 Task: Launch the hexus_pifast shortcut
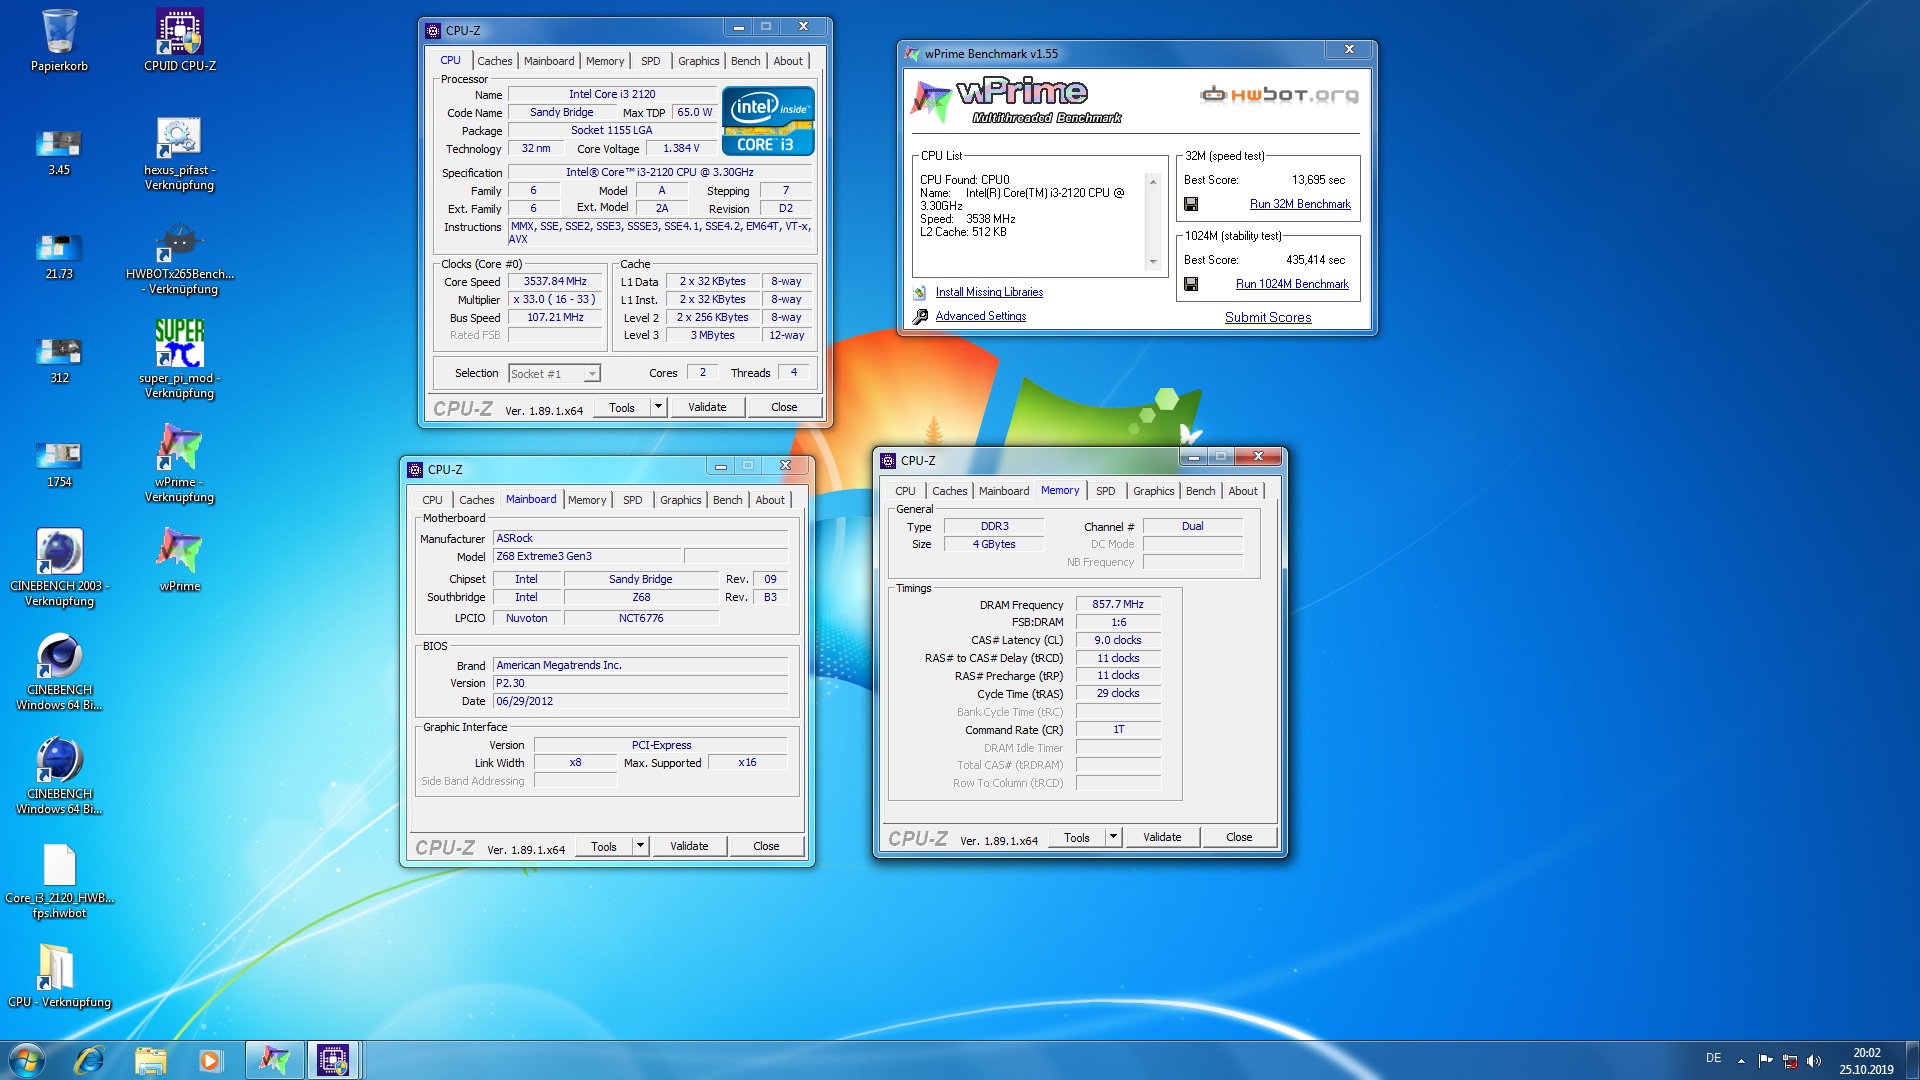coord(180,154)
